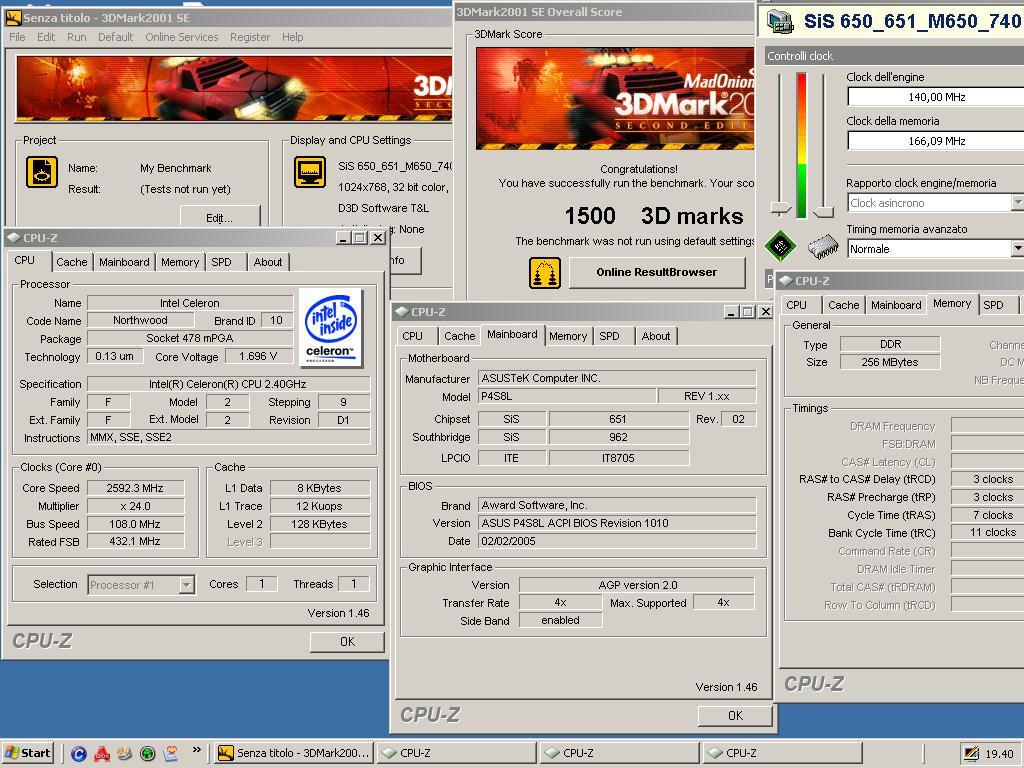The width and height of the screenshot is (1024, 768).
Task: Open the Help menu in 3DMark2001
Action: pos(293,37)
